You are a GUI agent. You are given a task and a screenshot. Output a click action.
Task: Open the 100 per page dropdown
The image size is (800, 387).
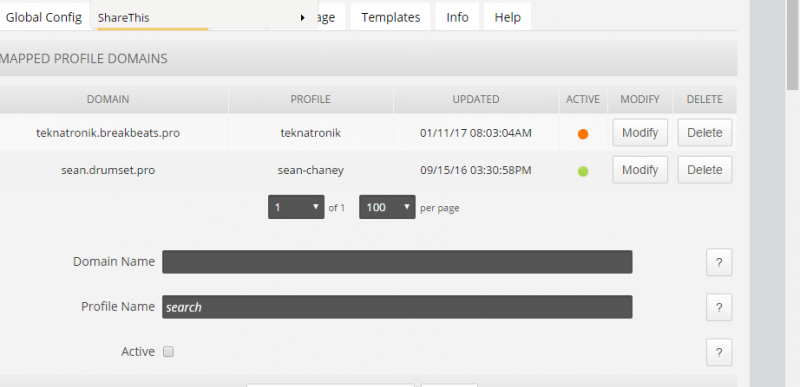click(x=387, y=207)
